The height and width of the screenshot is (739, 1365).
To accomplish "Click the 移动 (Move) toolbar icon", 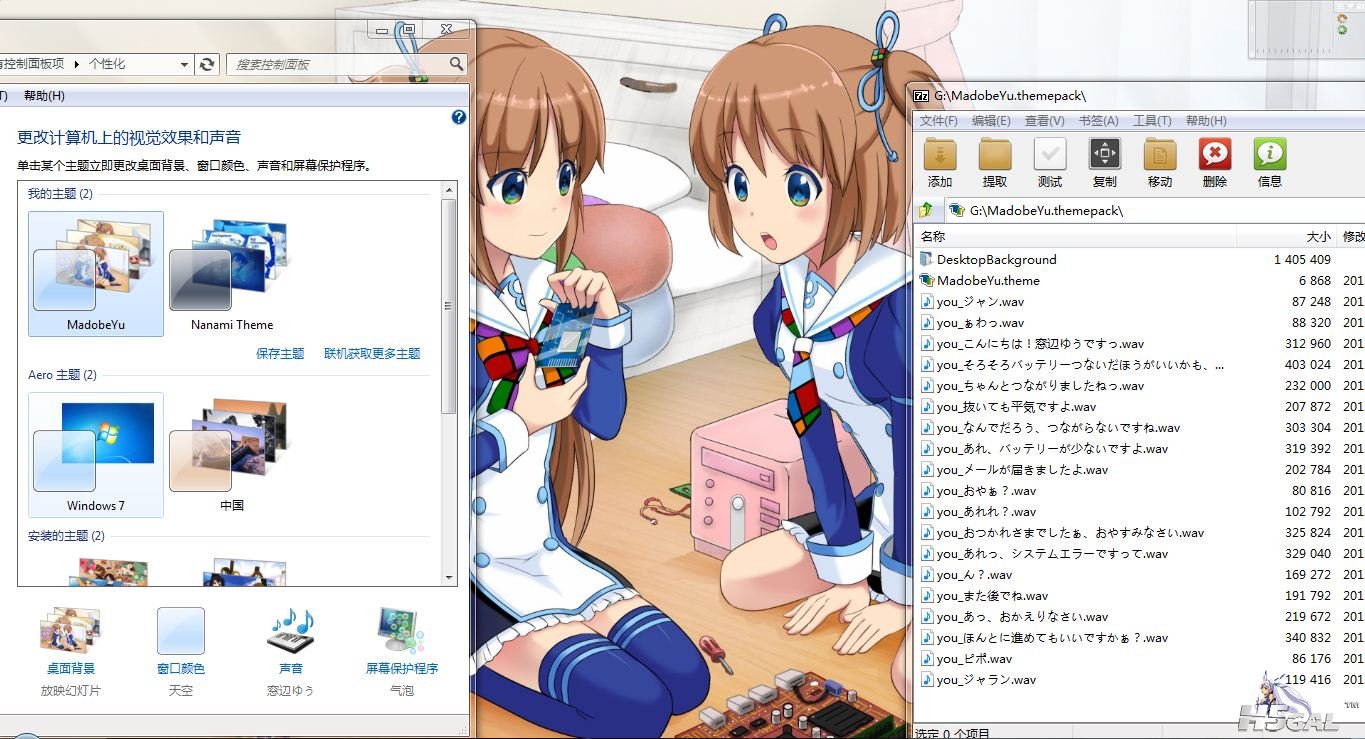I will (1160, 154).
